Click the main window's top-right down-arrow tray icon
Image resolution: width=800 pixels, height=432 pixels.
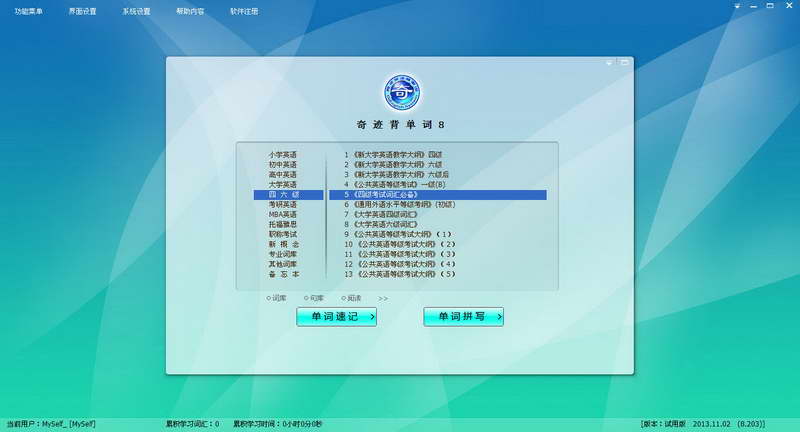(737, 6)
